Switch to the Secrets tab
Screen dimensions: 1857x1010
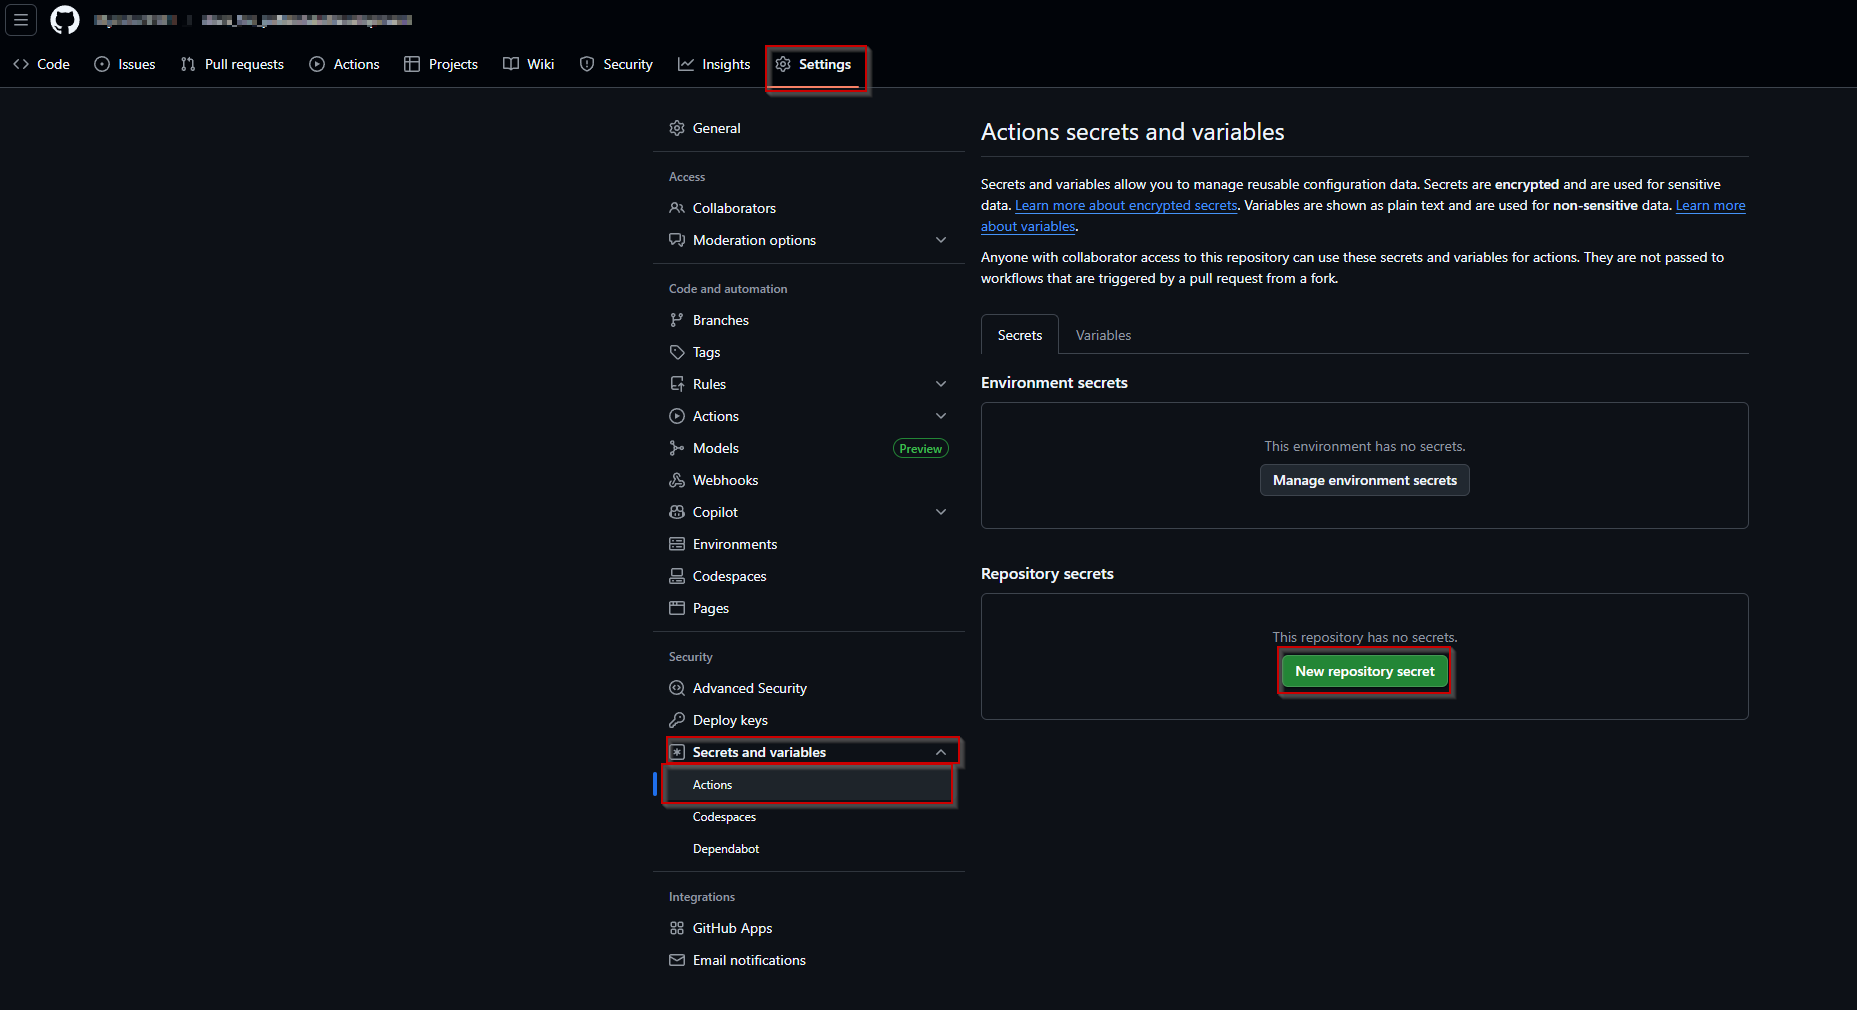[1019, 334]
